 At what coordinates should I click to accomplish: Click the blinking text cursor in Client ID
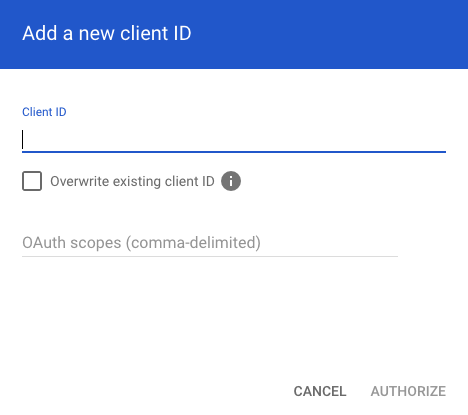point(23,139)
